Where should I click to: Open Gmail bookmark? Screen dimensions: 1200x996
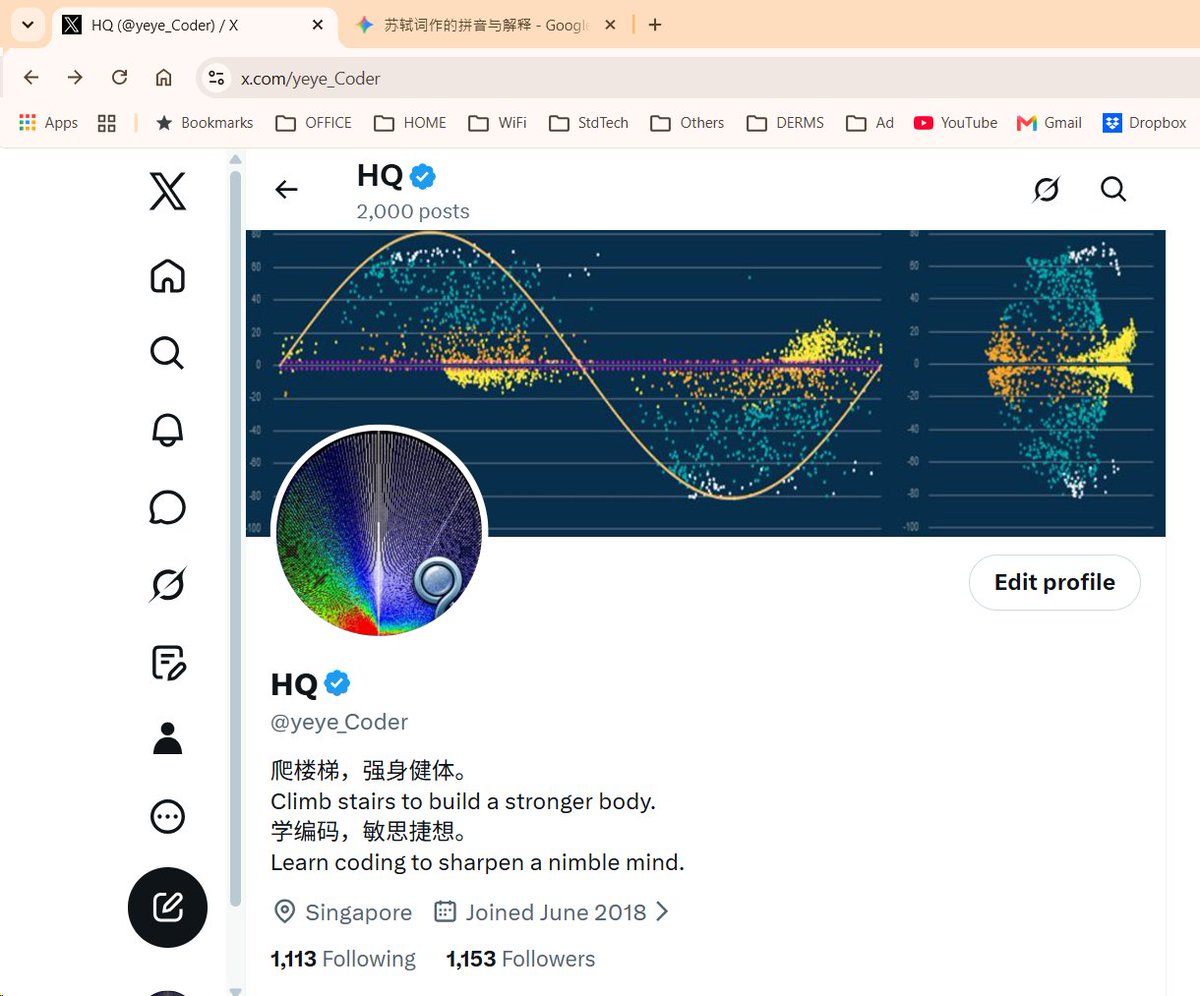1049,122
